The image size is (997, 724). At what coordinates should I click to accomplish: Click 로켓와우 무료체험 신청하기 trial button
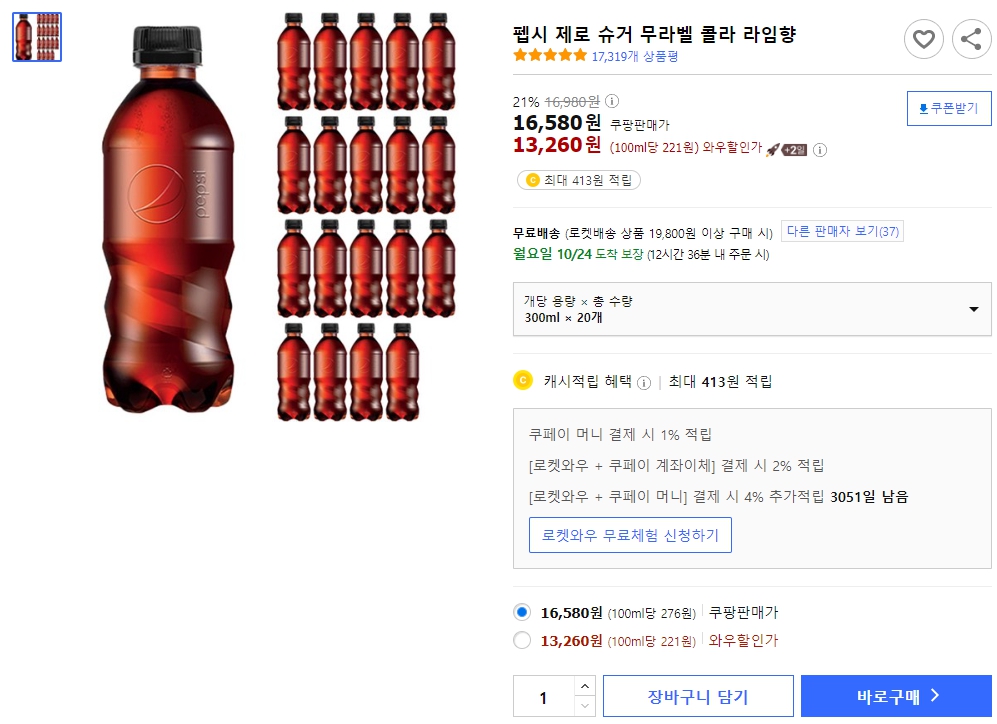630,535
